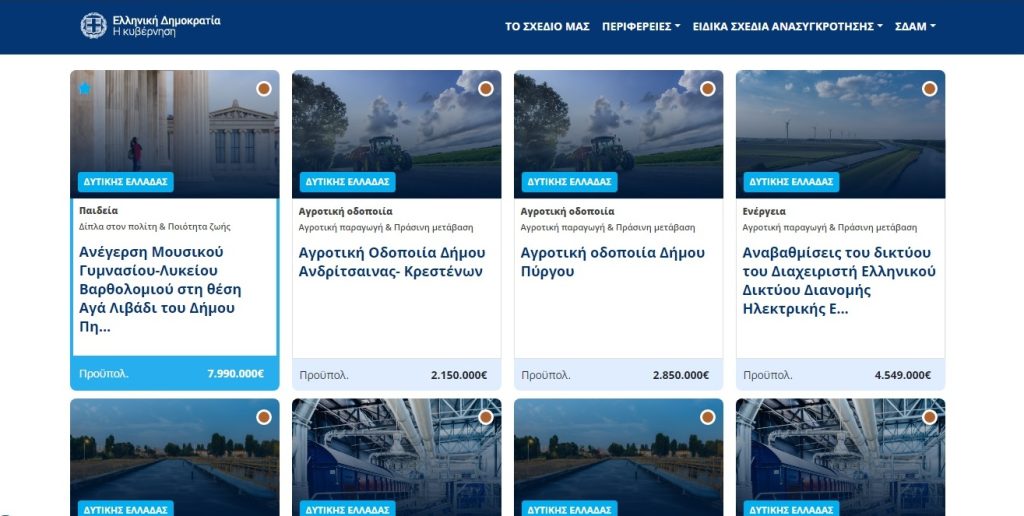Click budget value 2.850.000€
This screenshot has height=516, width=1024.
681,376
